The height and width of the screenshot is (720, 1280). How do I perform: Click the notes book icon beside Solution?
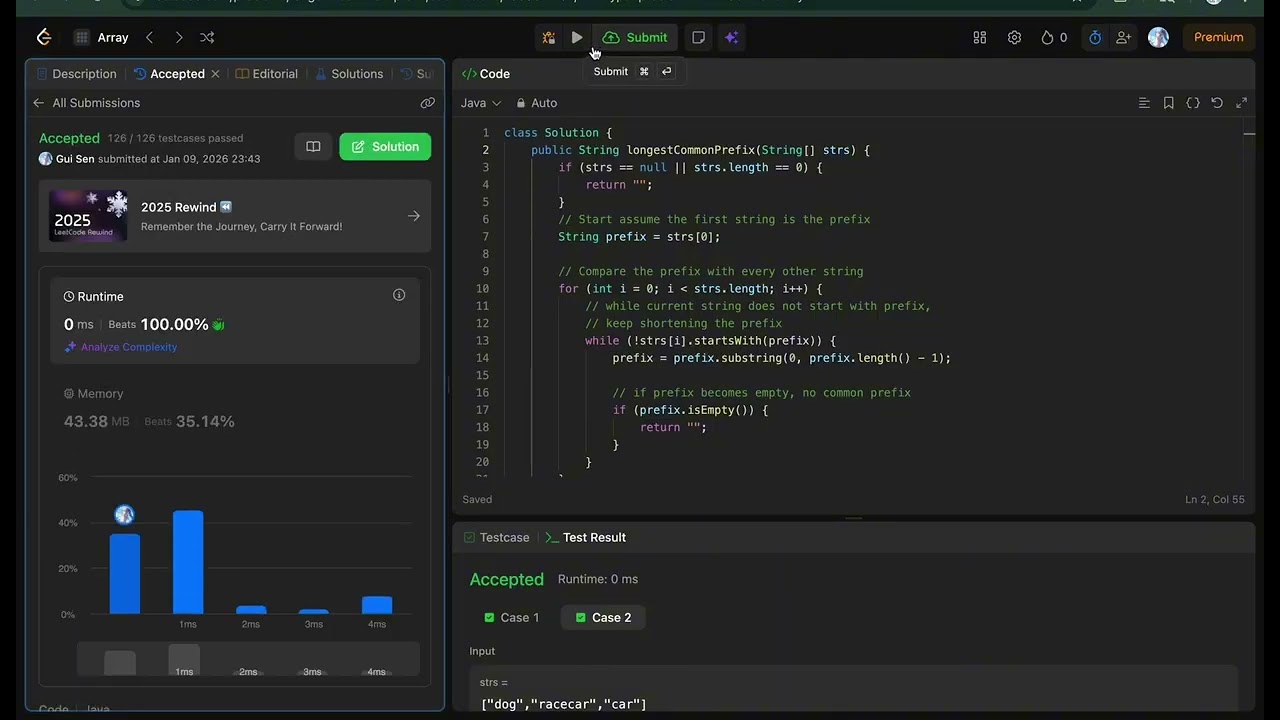(313, 146)
